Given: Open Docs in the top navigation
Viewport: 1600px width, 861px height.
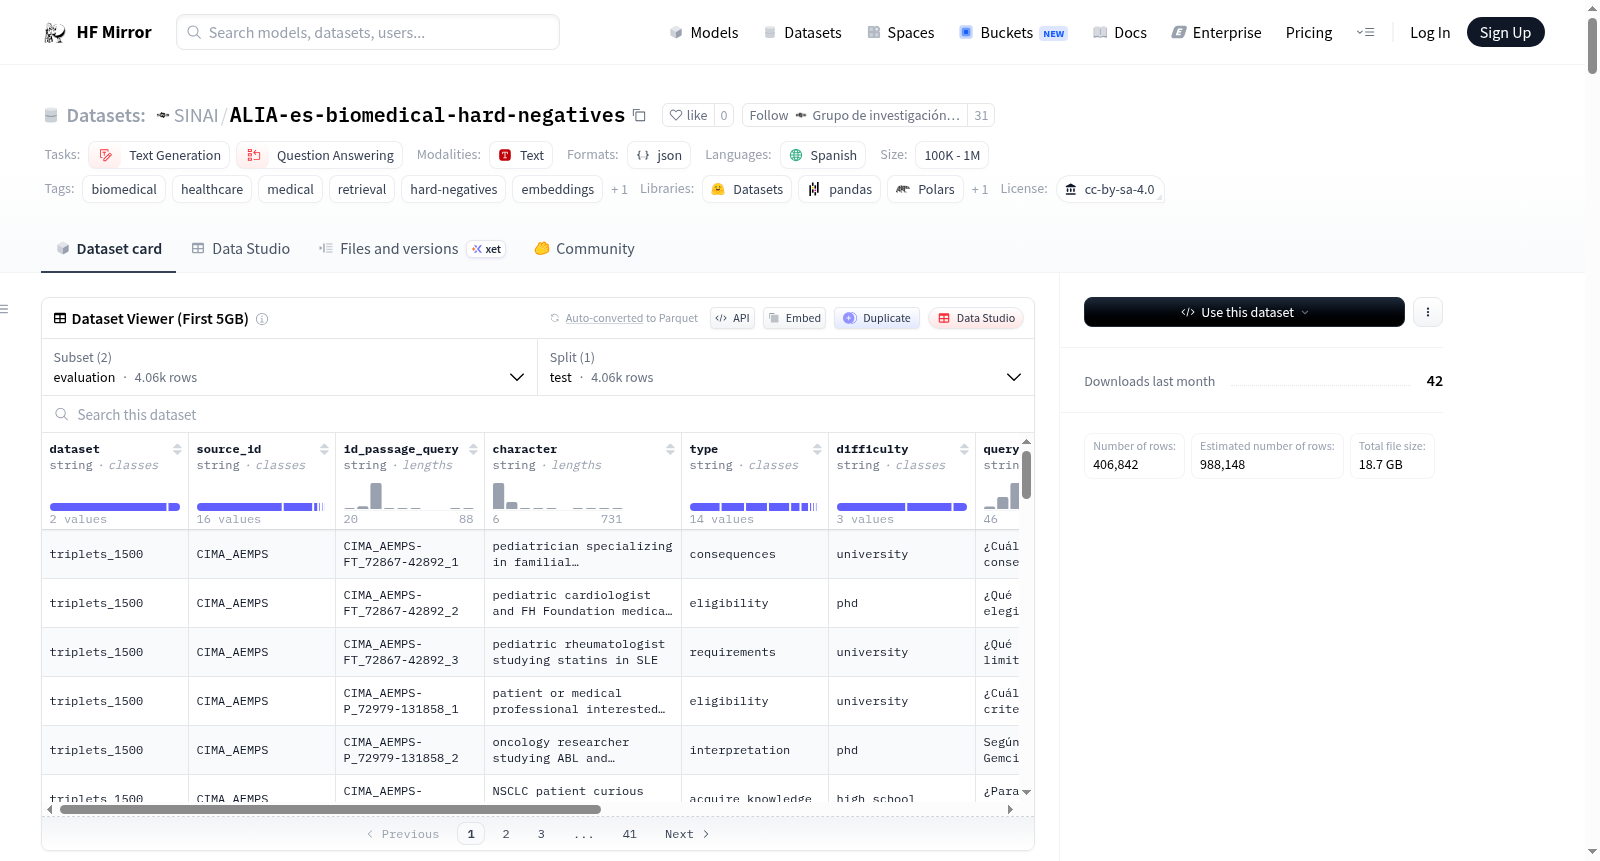Looking at the screenshot, I should [1120, 32].
